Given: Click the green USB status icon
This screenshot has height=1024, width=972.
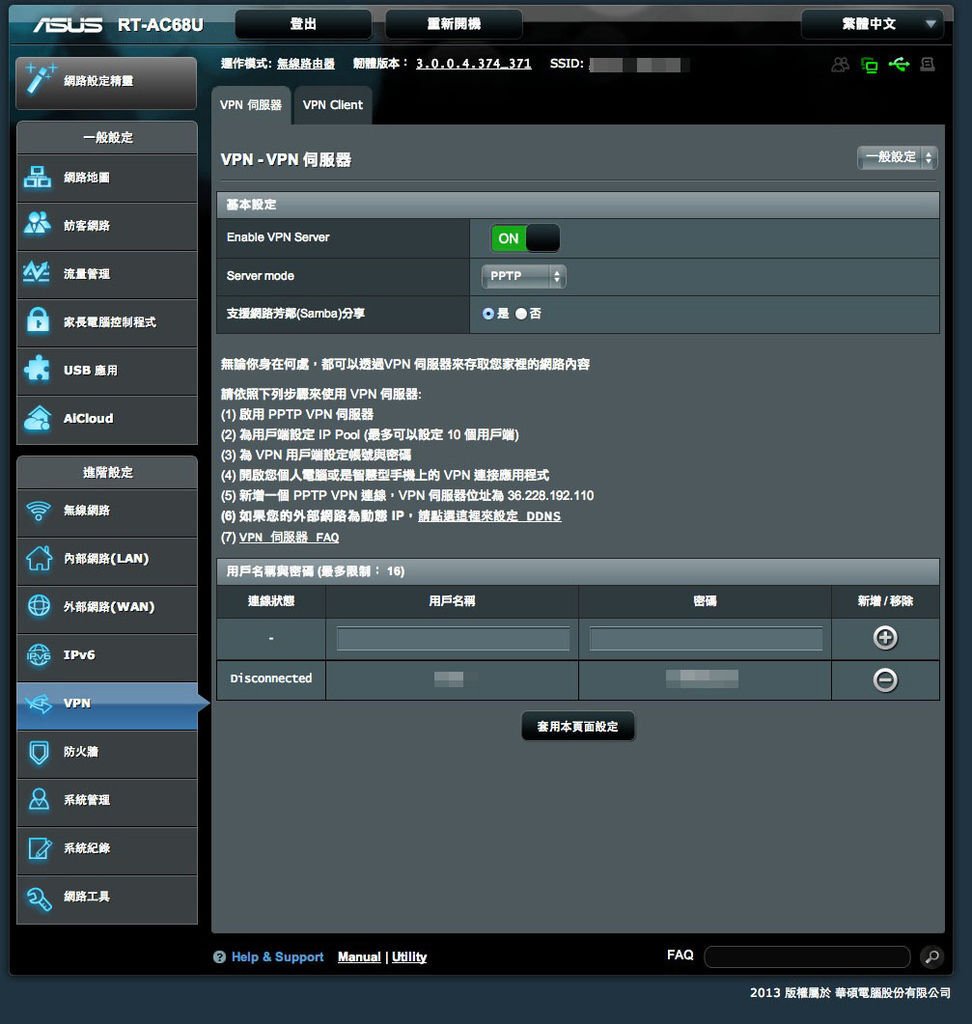Looking at the screenshot, I should (x=899, y=64).
